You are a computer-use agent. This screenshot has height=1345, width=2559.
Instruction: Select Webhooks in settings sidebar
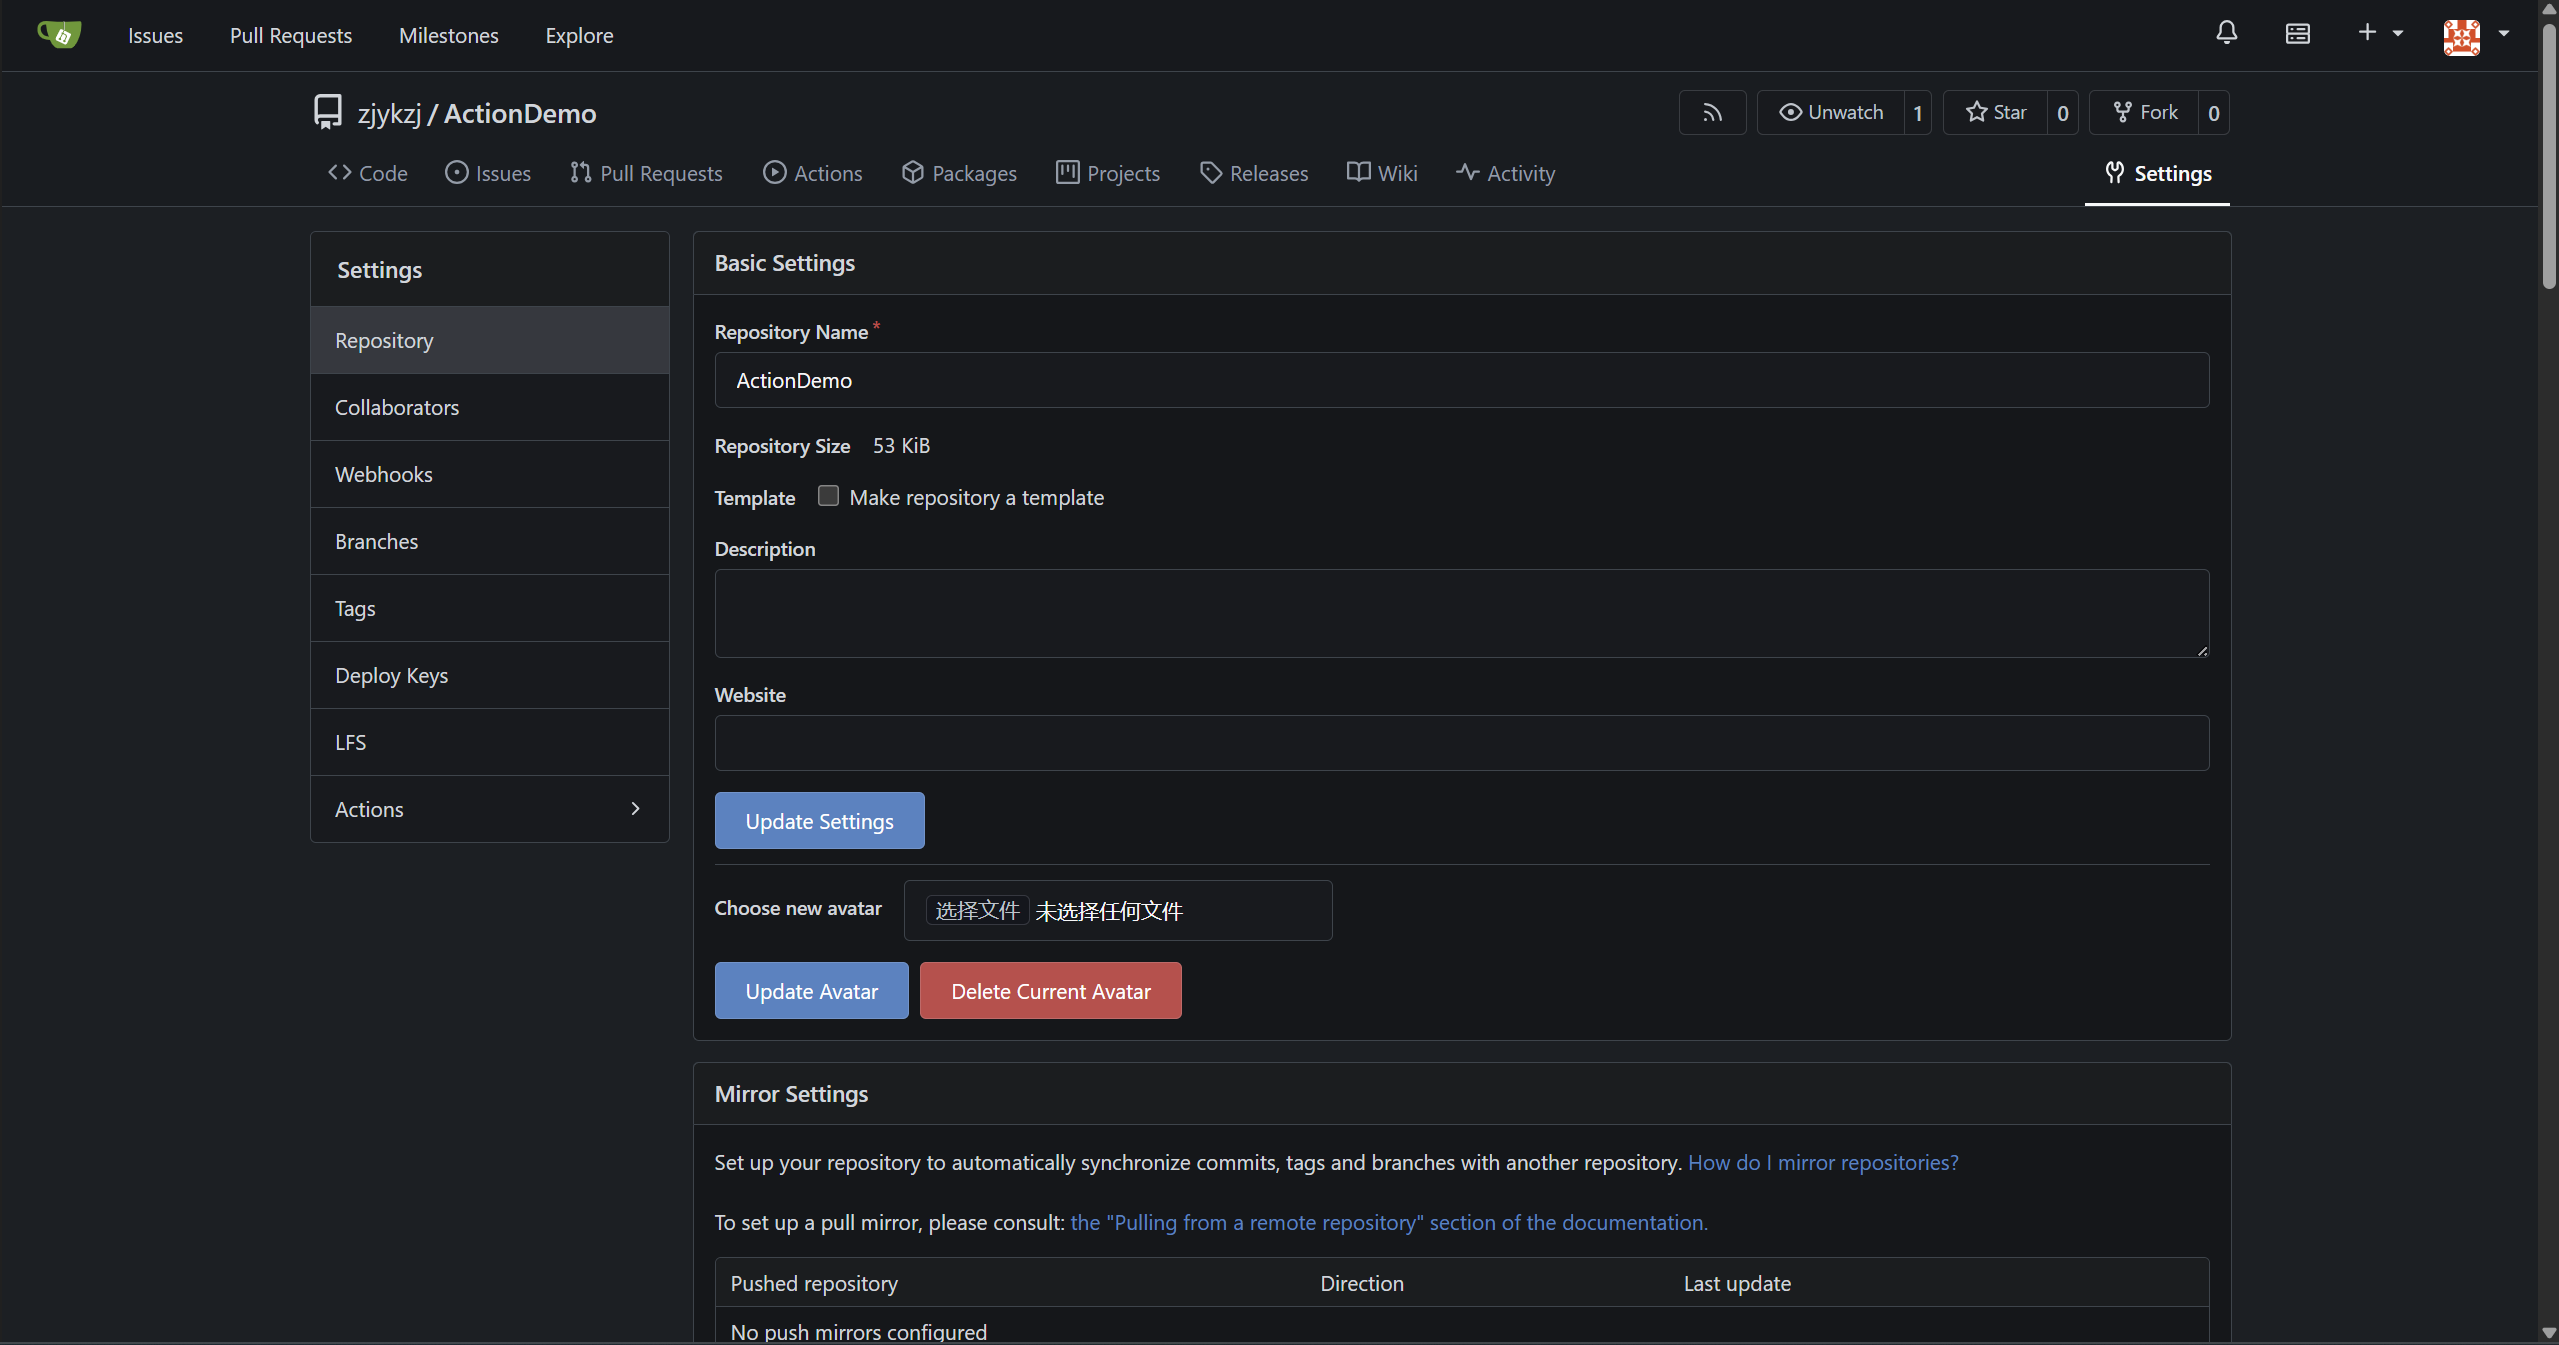click(384, 474)
